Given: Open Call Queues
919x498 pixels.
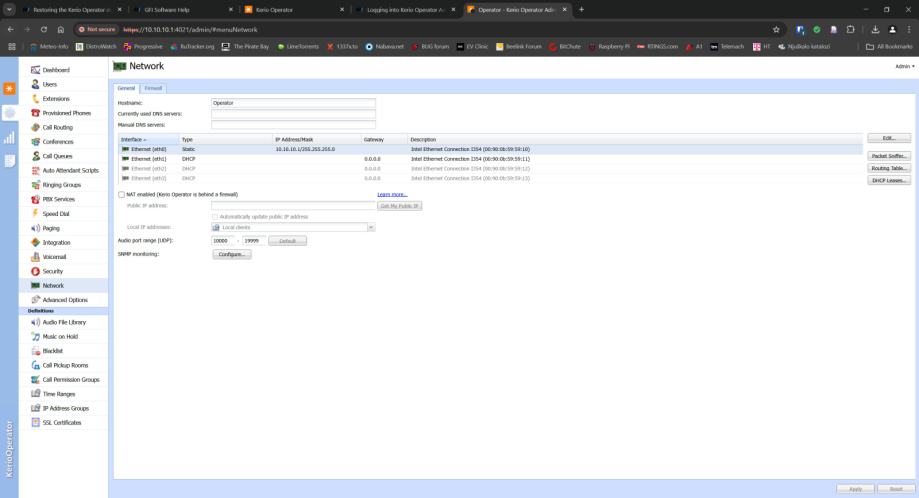Looking at the screenshot, I should [57, 156].
